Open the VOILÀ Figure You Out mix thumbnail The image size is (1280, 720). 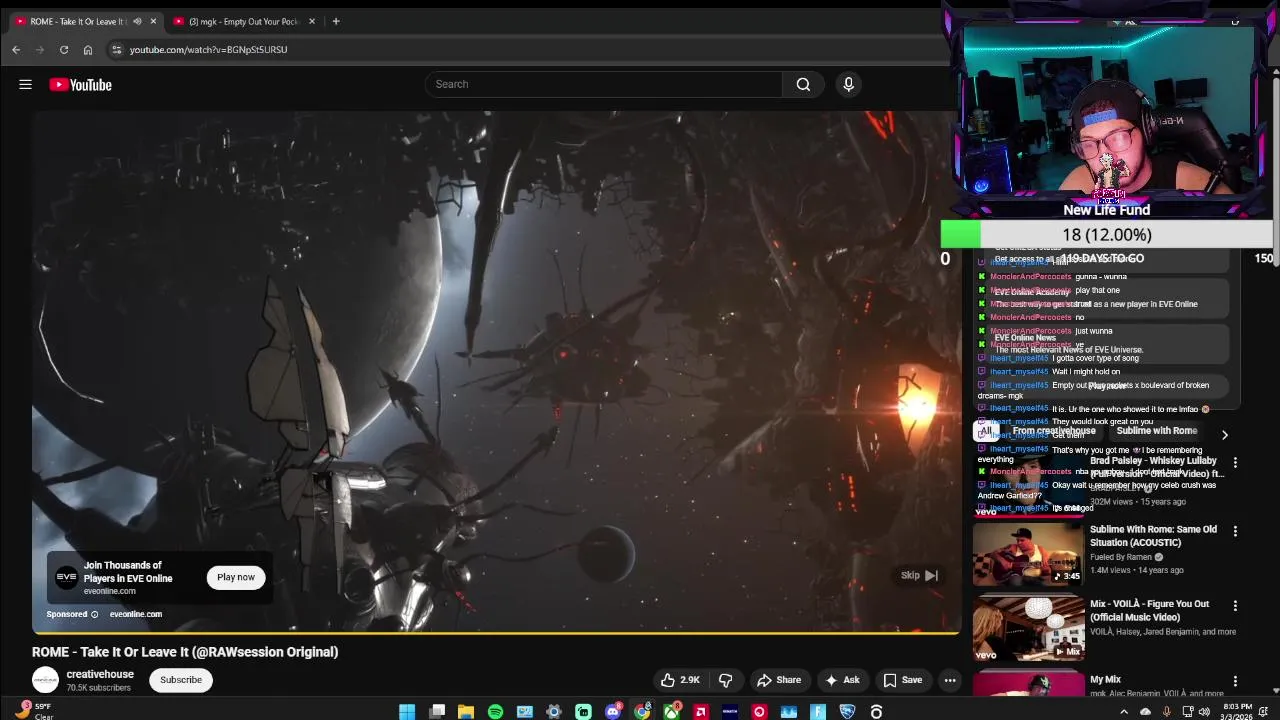click(x=1028, y=629)
